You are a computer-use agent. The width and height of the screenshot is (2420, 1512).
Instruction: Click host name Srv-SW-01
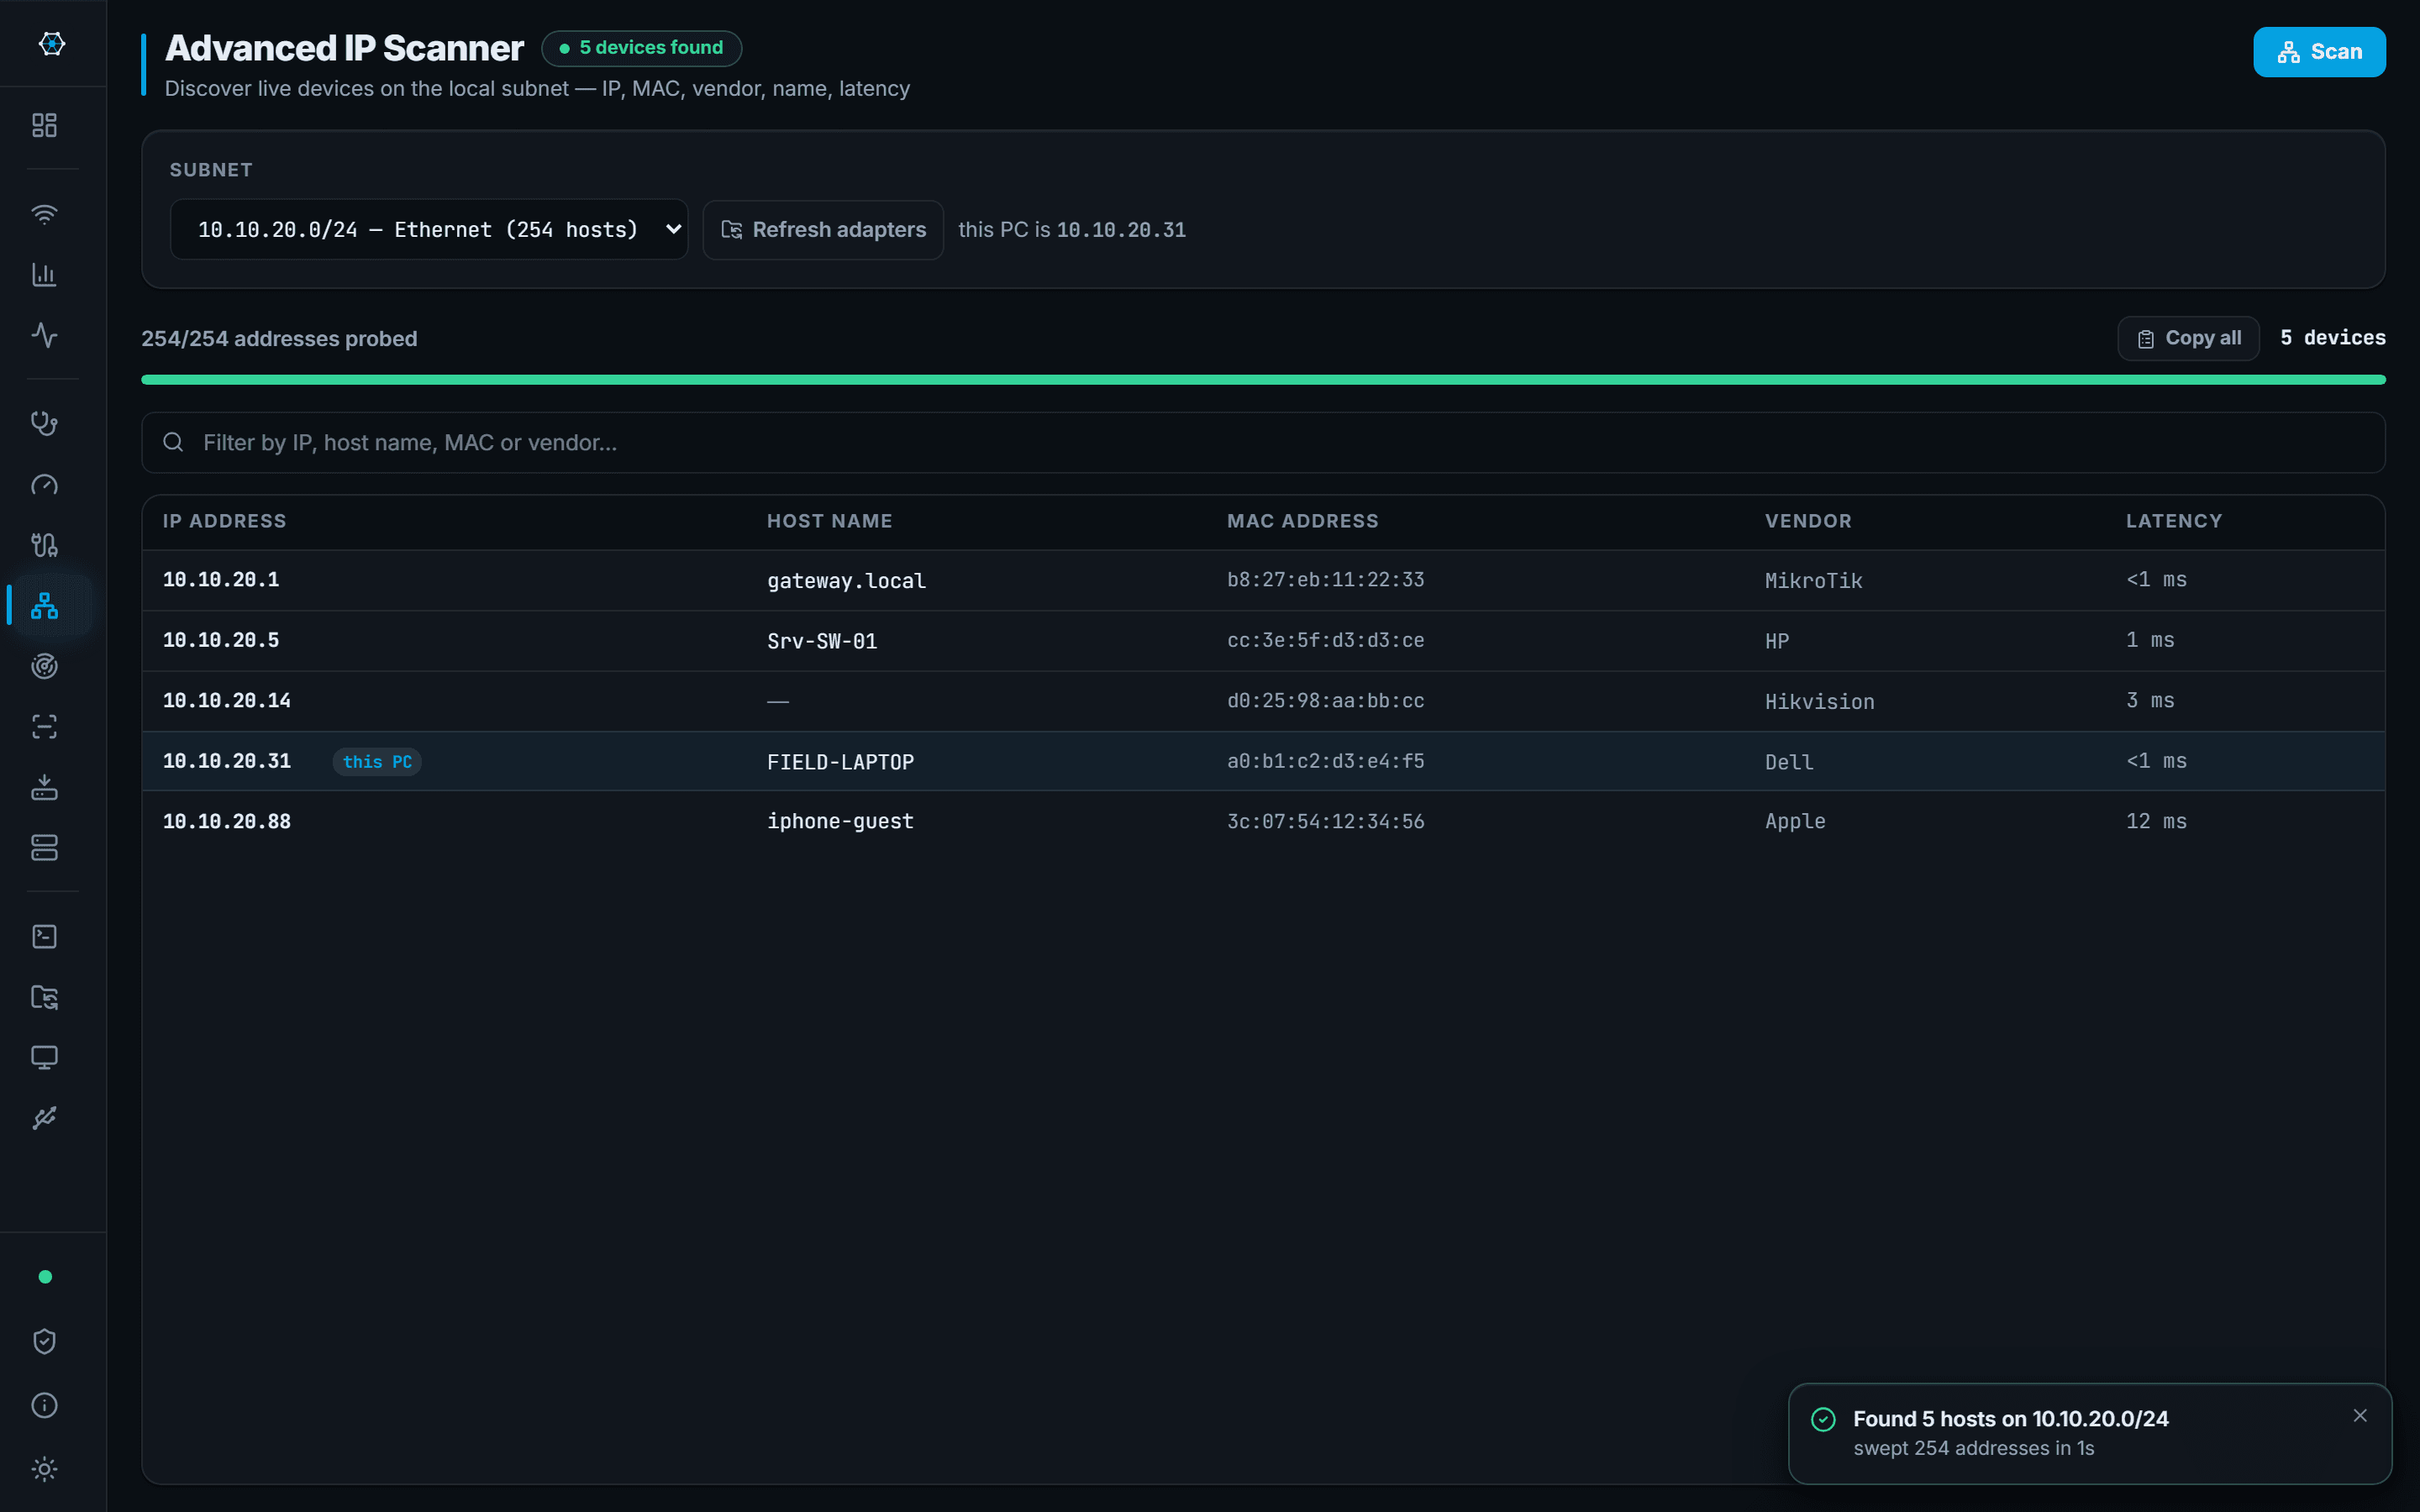pyautogui.click(x=822, y=641)
